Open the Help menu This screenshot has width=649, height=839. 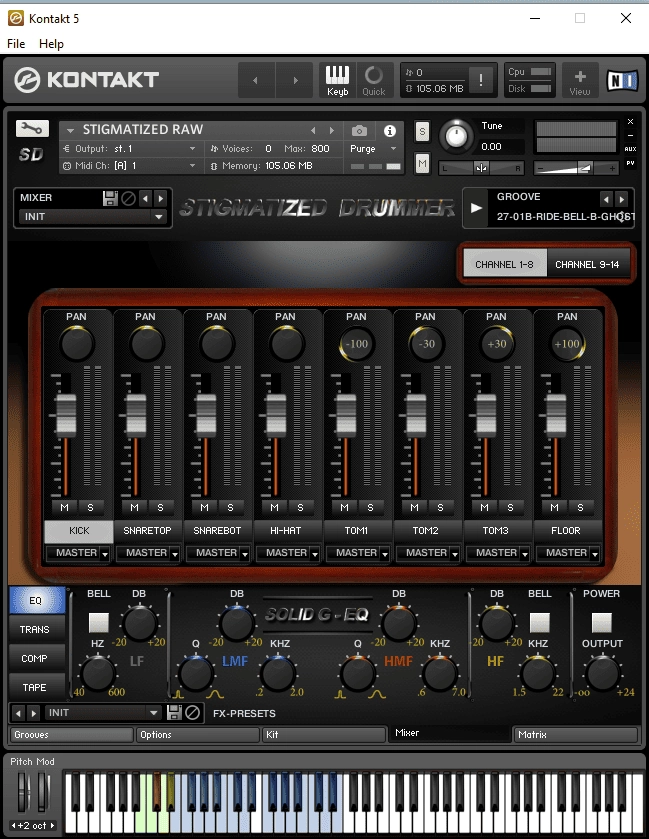[x=51, y=44]
